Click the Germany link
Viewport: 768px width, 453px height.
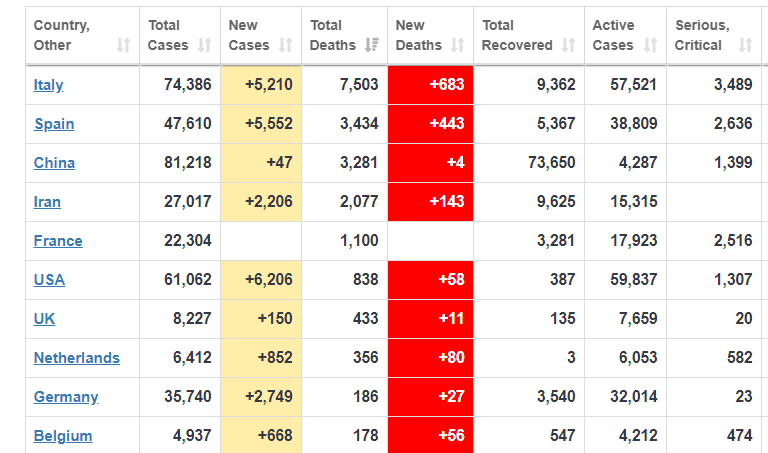[x=66, y=397]
